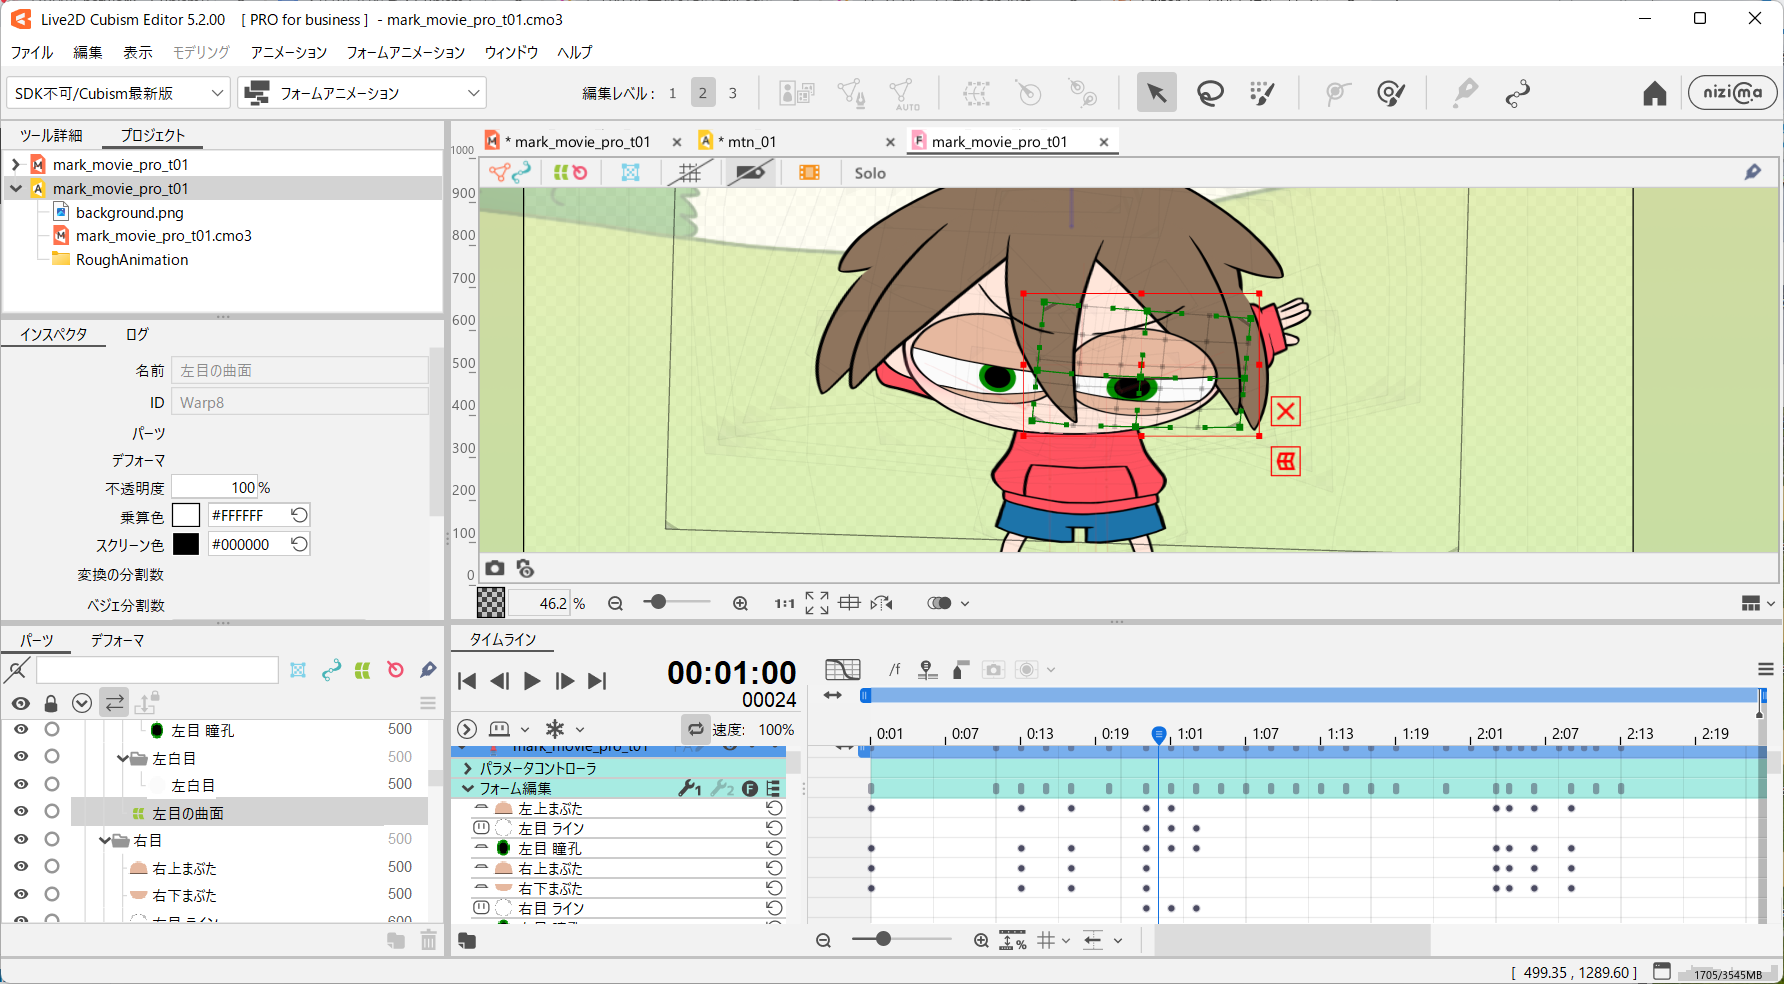Select the lasso selection tool
Screen dimensions: 1784x984
1210,93
